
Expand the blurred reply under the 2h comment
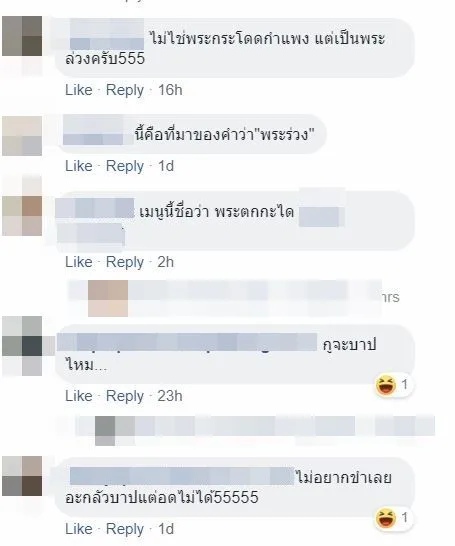click(x=234, y=298)
